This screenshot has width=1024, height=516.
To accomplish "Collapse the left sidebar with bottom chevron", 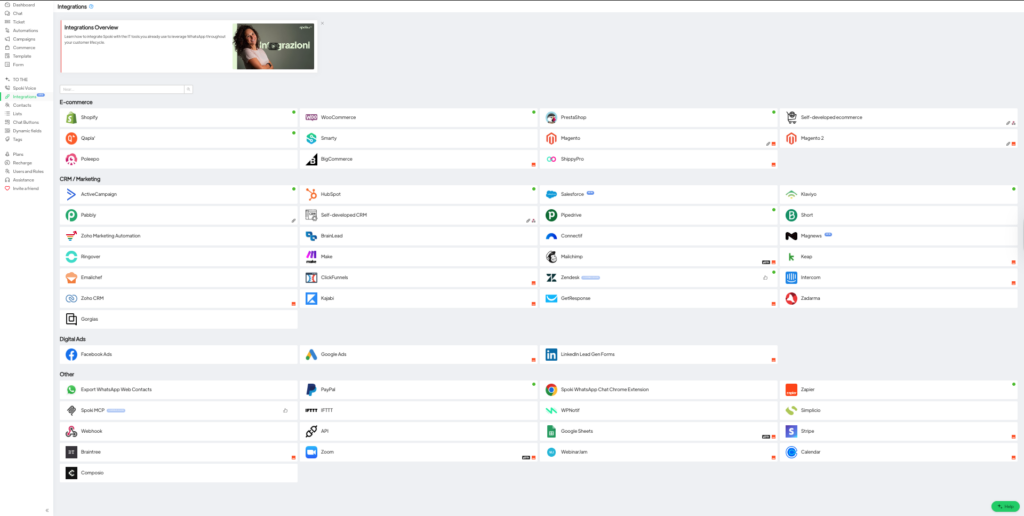I will pyautogui.click(x=47, y=510).
